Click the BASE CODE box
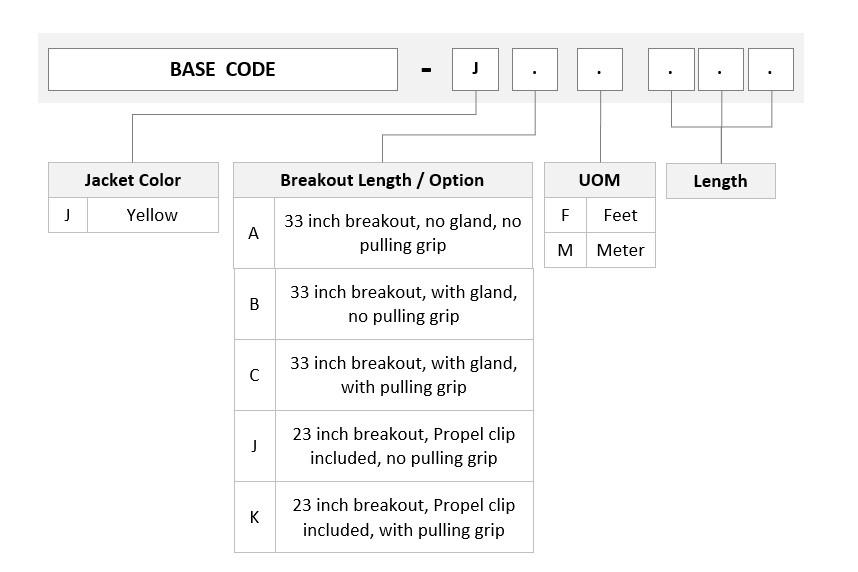 coord(223,70)
